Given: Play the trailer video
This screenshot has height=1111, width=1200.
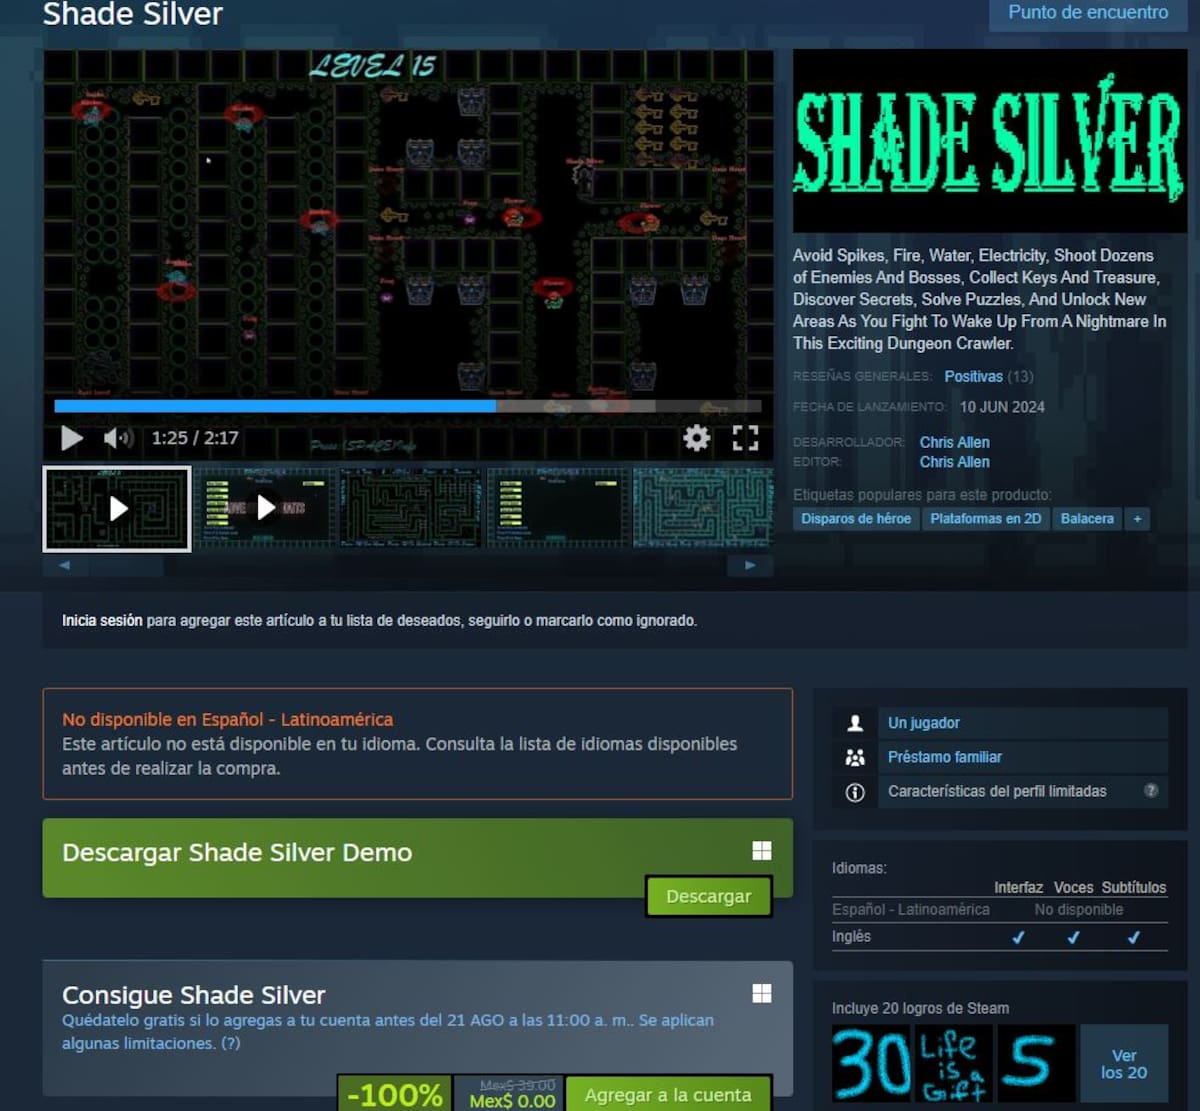Looking at the screenshot, I should tap(72, 438).
